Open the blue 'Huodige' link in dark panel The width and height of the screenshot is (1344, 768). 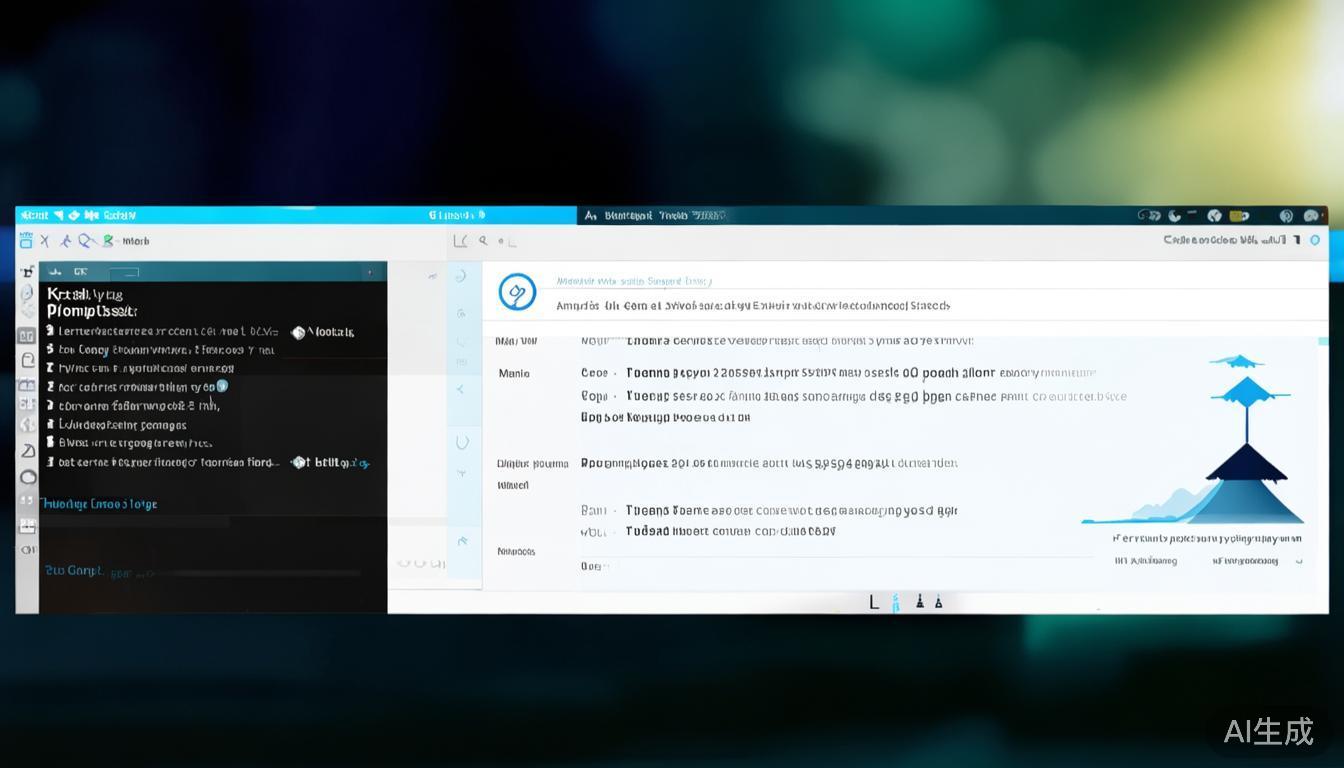tap(98, 504)
